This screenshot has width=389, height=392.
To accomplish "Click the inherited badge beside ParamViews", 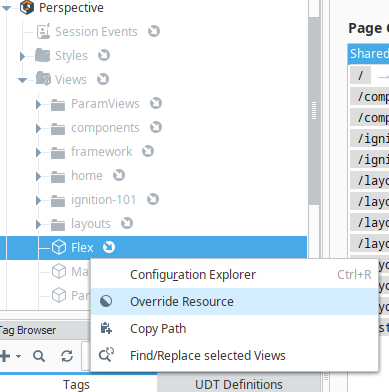I will (x=156, y=103).
